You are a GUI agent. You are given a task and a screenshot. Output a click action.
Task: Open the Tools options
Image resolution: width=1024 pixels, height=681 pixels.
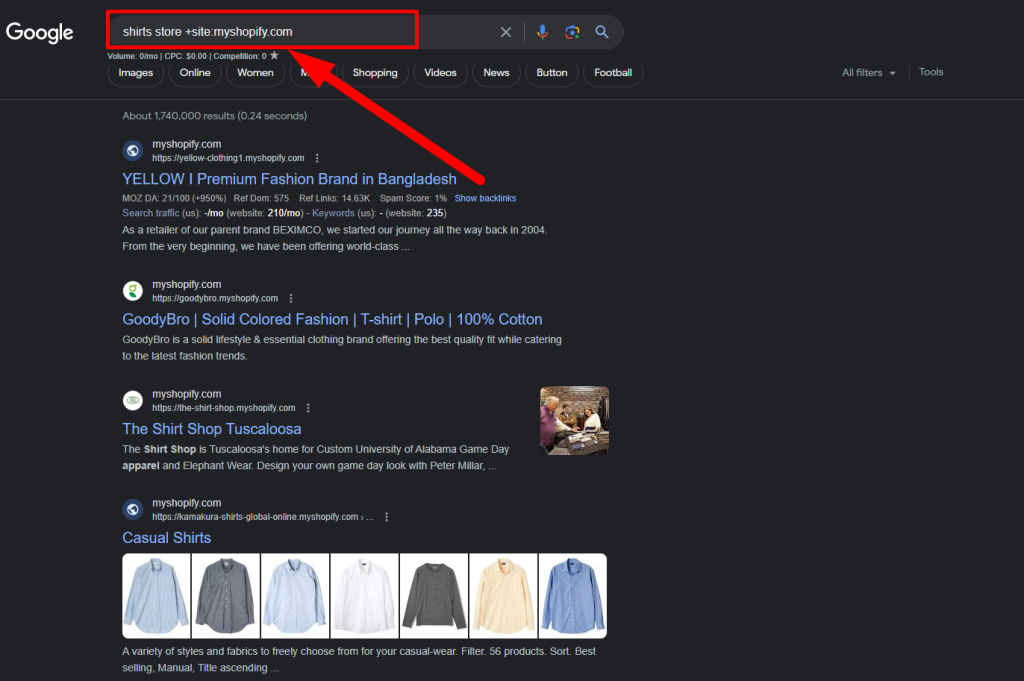[x=931, y=72]
